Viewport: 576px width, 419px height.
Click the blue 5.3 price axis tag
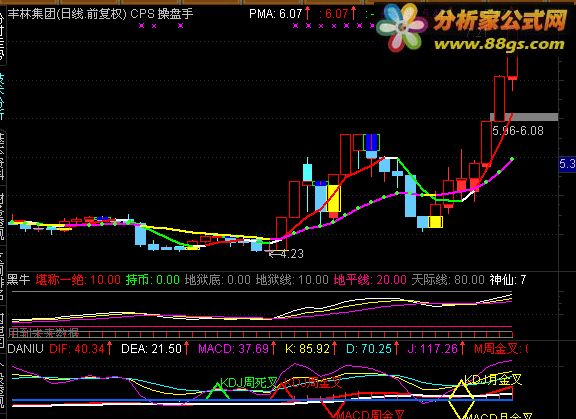pos(567,164)
